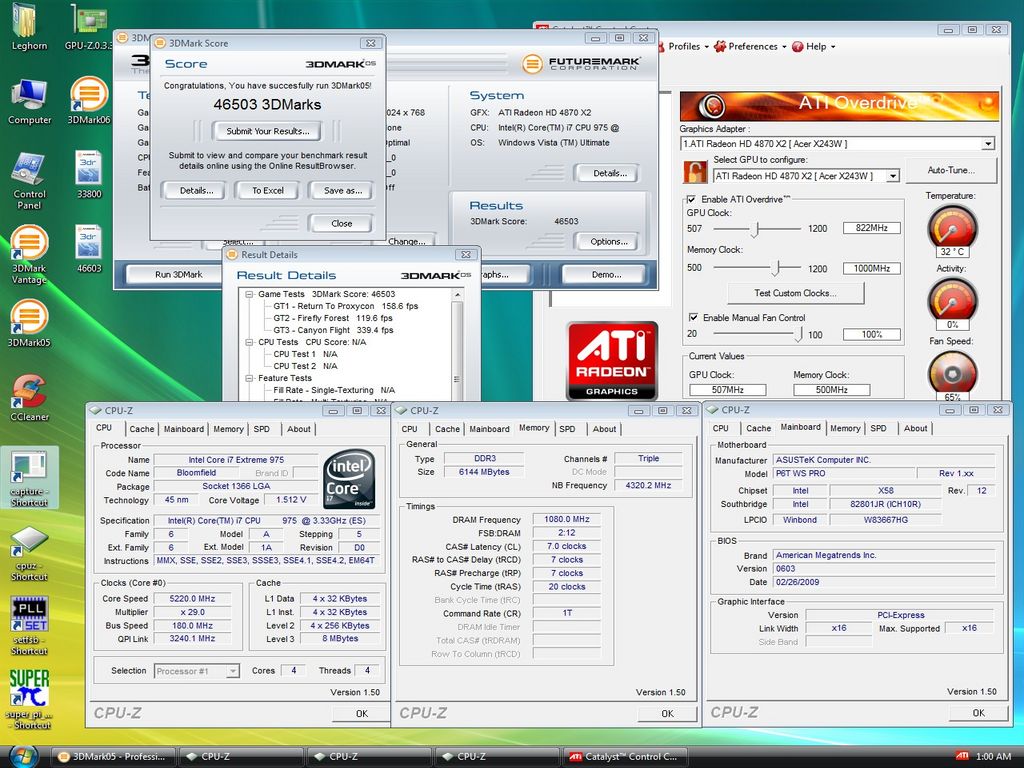The height and width of the screenshot is (768, 1024).
Task: Toggle the Enable ATI Overdrive checkbox
Action: (692, 199)
